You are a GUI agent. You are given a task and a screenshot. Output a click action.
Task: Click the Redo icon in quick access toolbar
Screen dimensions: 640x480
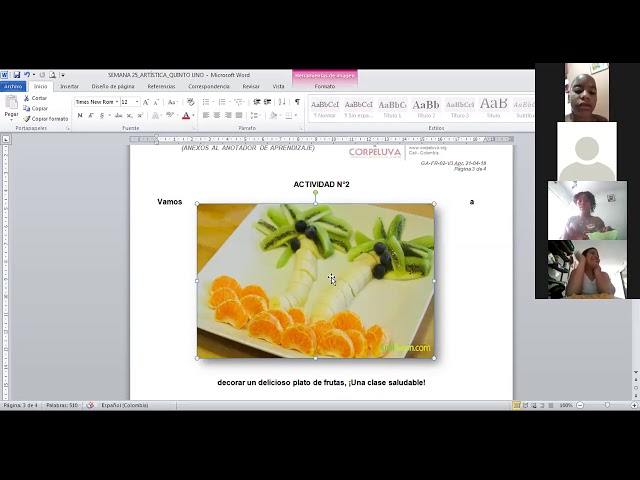coord(42,75)
